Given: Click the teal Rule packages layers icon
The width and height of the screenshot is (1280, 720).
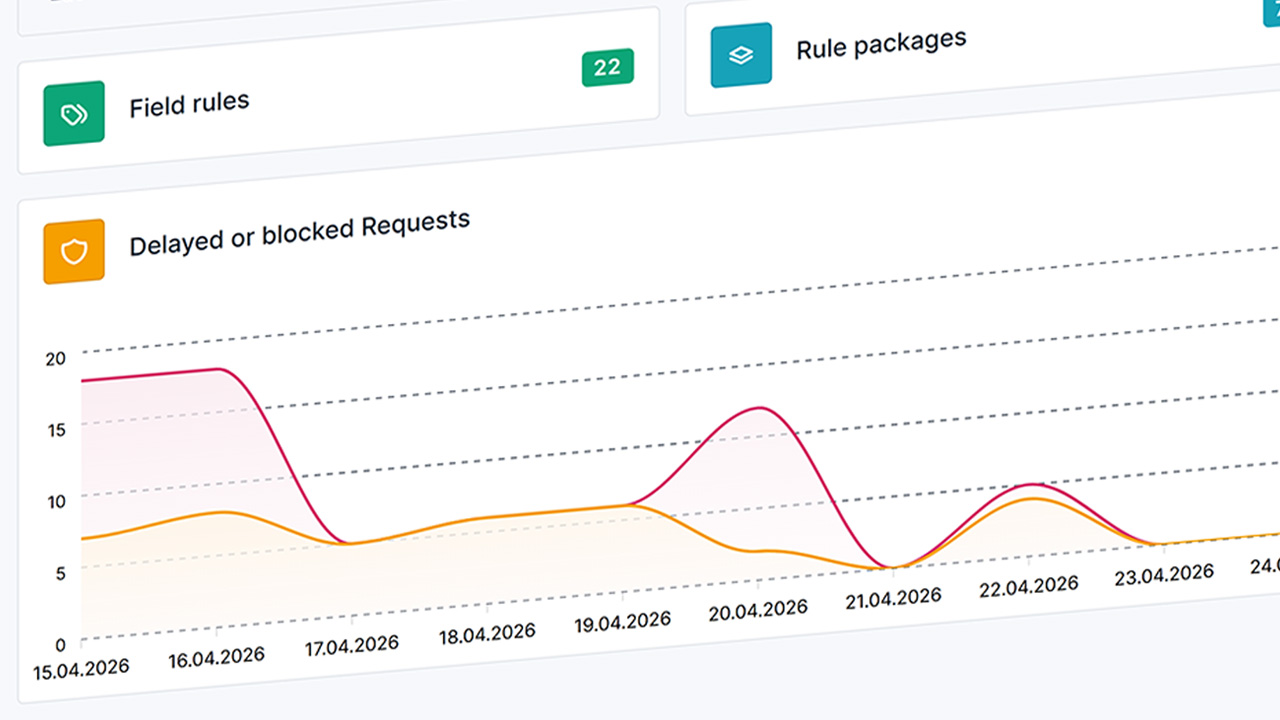Looking at the screenshot, I should click(741, 55).
